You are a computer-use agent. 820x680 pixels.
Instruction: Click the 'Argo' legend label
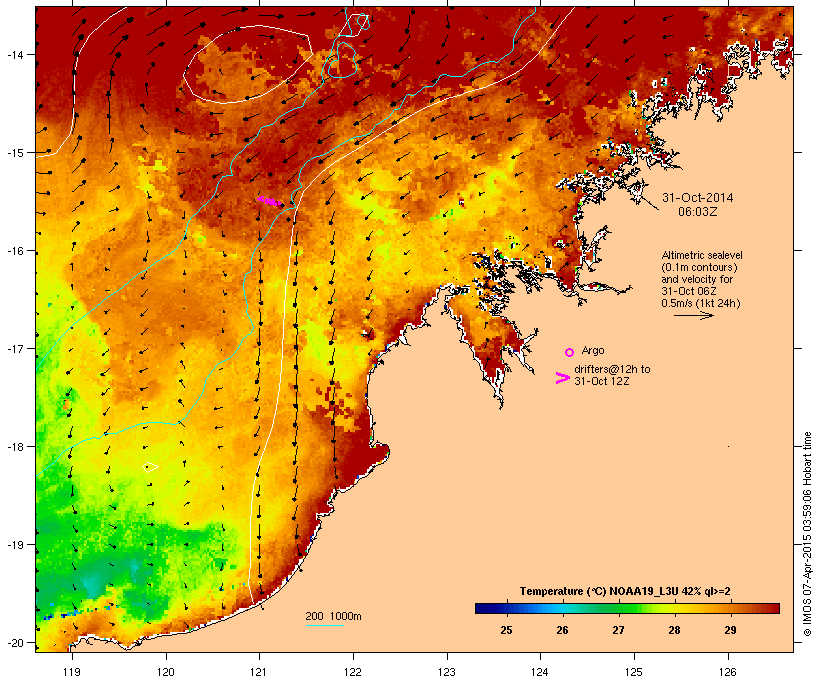[x=593, y=350]
